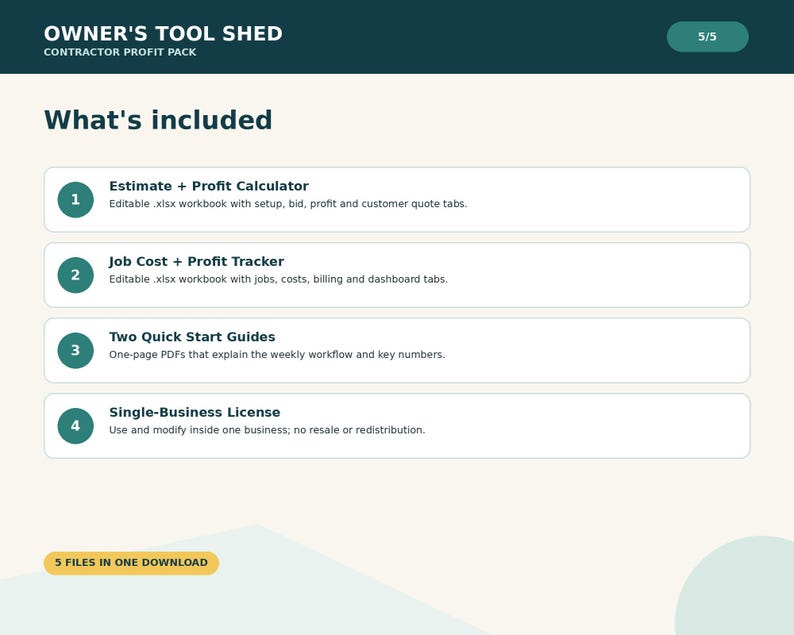794x635 pixels.
Task: Click text about jobs, costs, billing tabs
Action: pyautogui.click(x=279, y=279)
